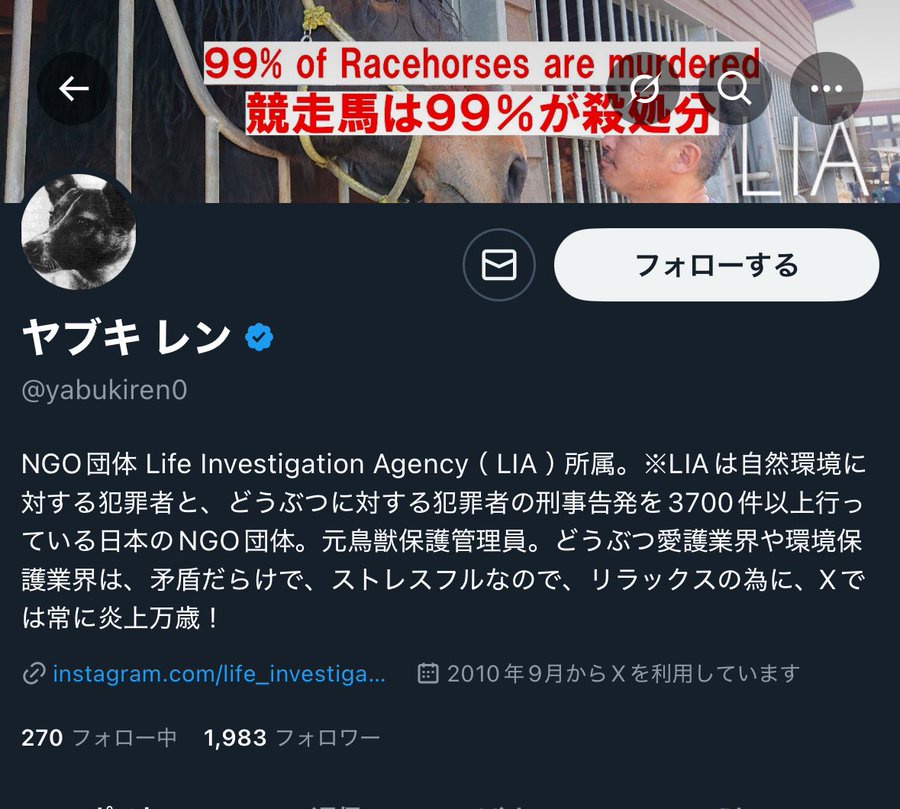
Task: Click the ヤブキ レン display name
Action: [x=126, y=338]
